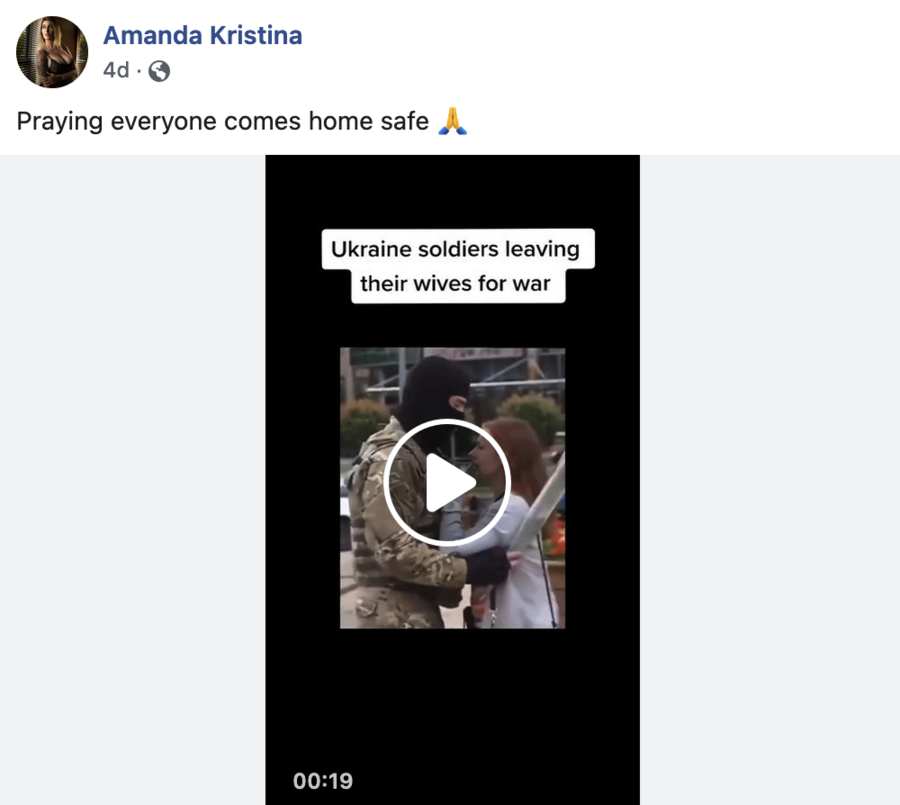
Task: Click the gray margin right of the video
Action: tap(770, 479)
